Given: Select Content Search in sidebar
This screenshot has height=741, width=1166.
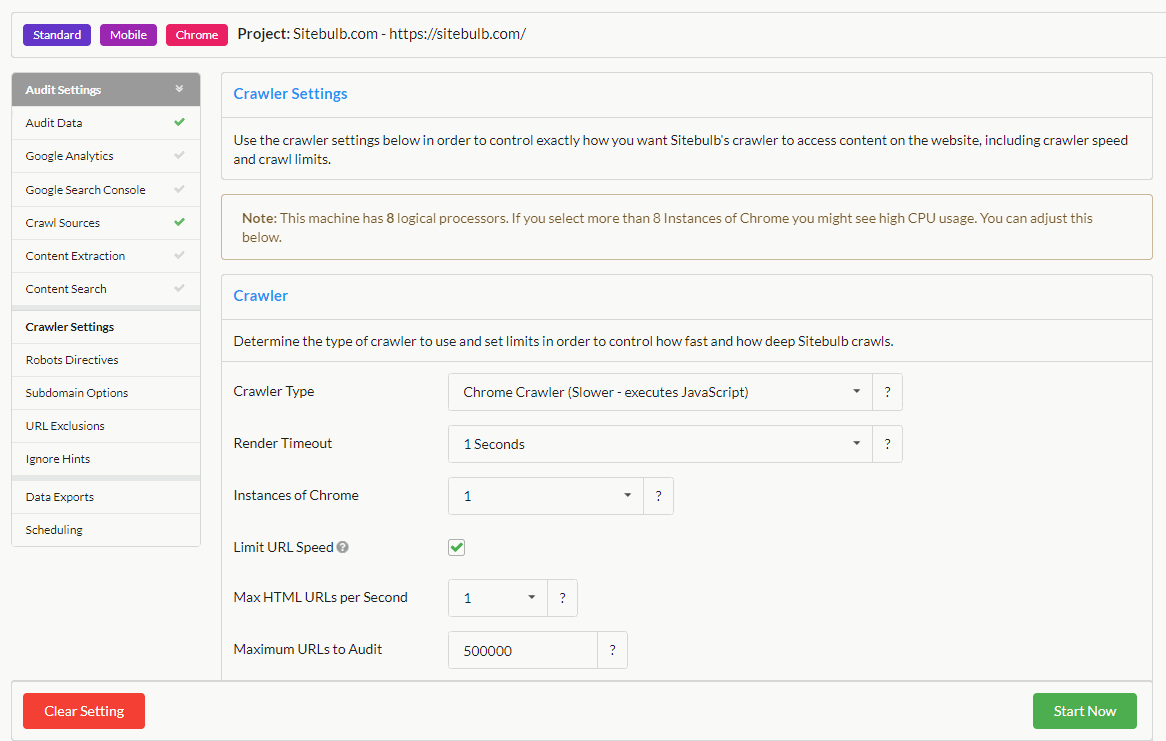Looking at the screenshot, I should coord(106,289).
